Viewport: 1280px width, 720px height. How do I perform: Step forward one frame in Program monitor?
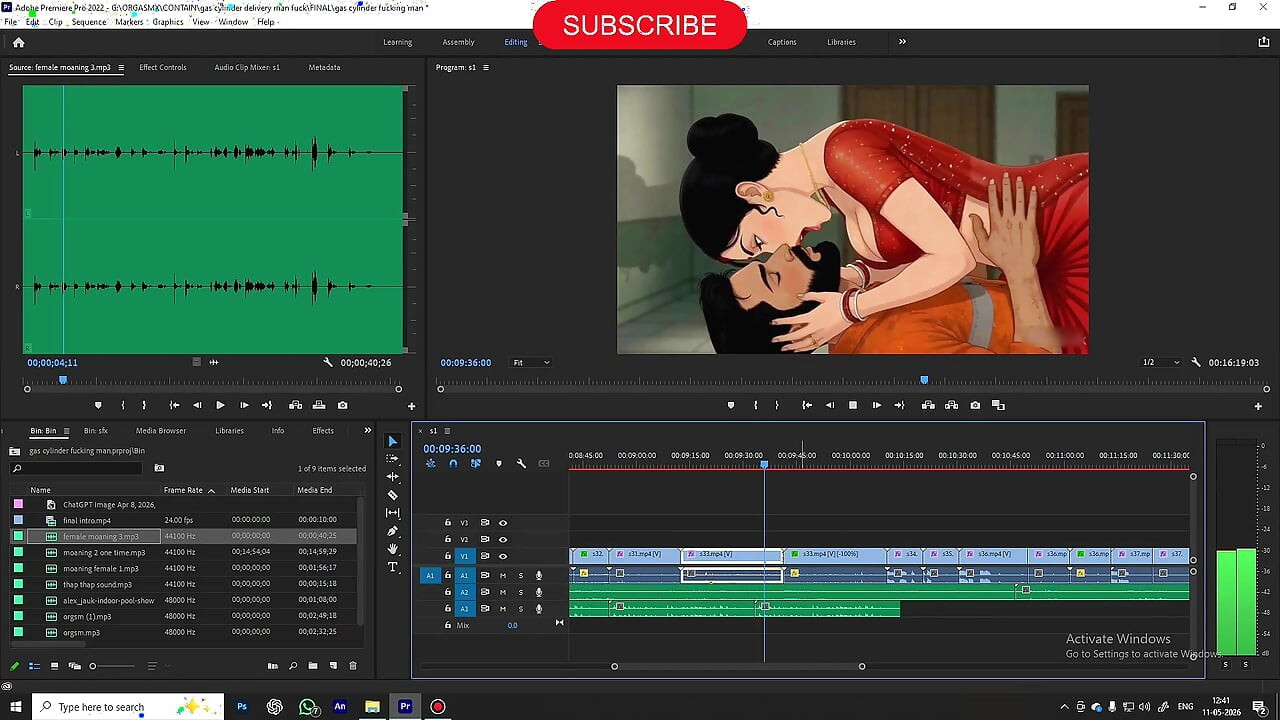point(876,405)
